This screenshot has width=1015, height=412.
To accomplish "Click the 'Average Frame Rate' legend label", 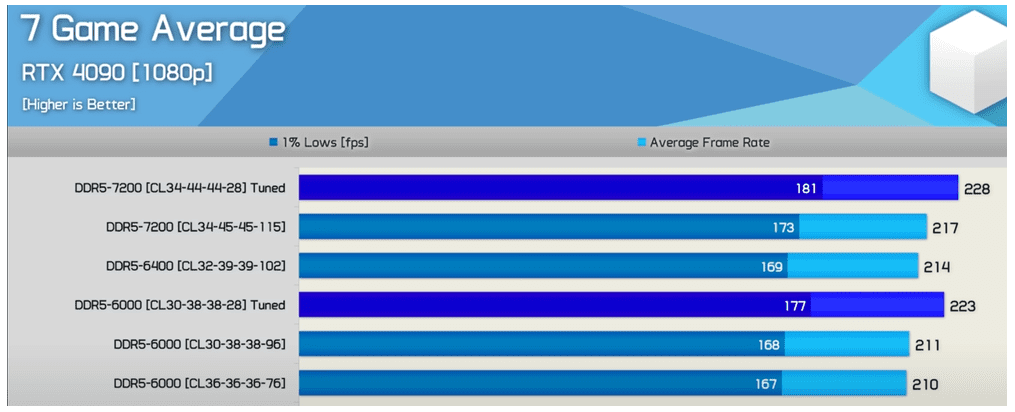I will pos(709,142).
